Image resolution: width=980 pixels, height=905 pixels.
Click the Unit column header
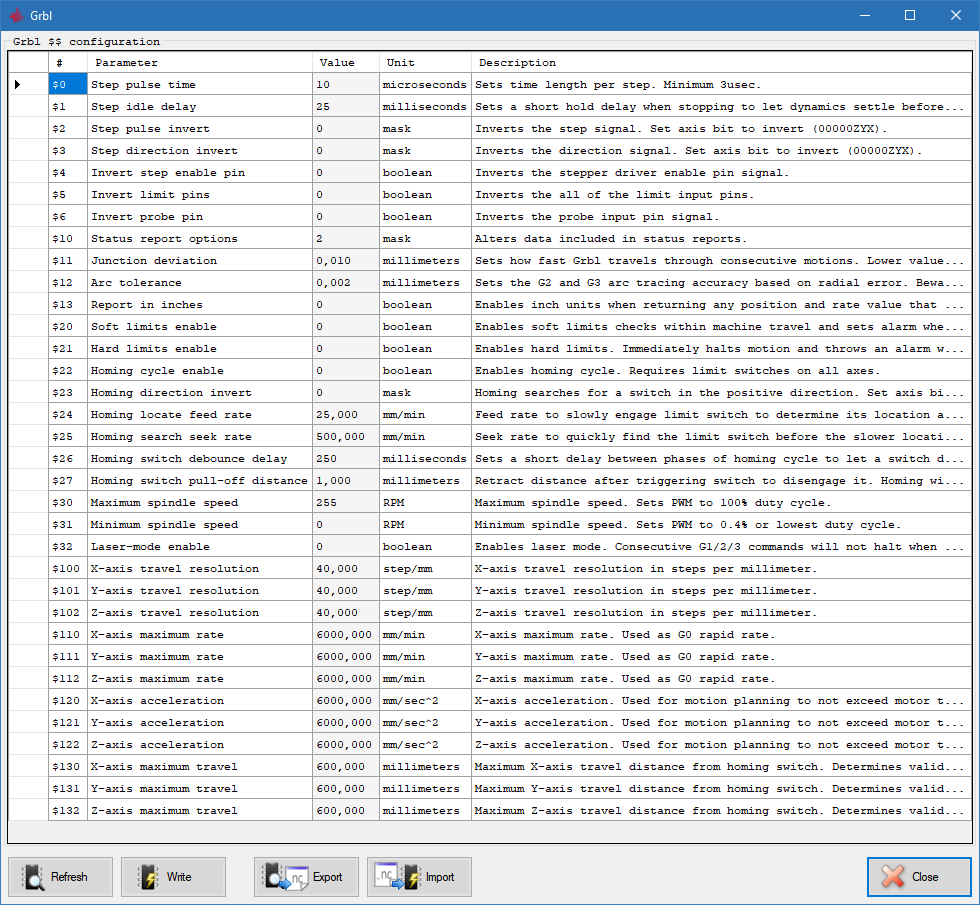425,62
